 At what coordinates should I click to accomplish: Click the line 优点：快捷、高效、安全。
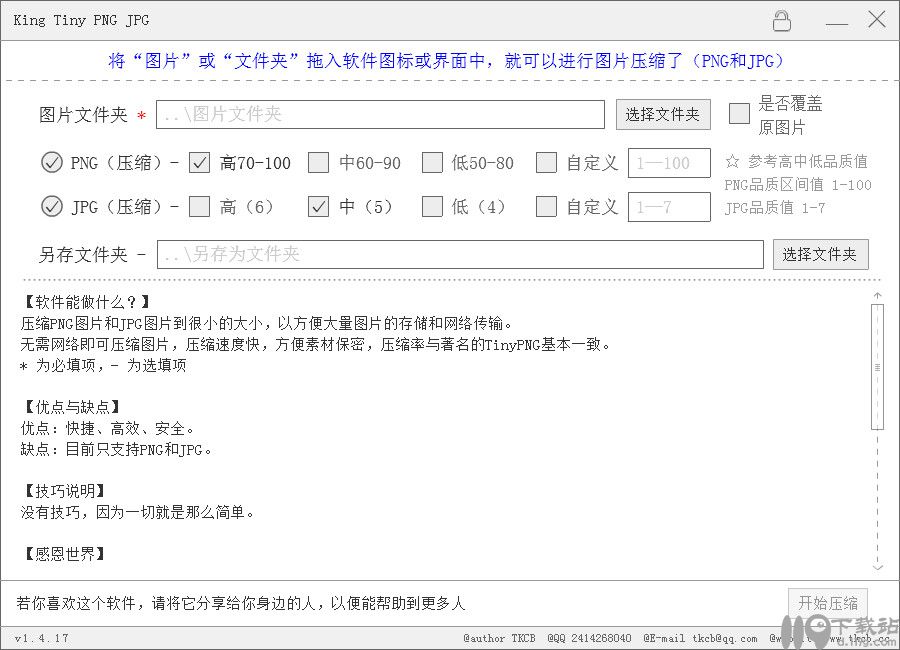tap(108, 428)
